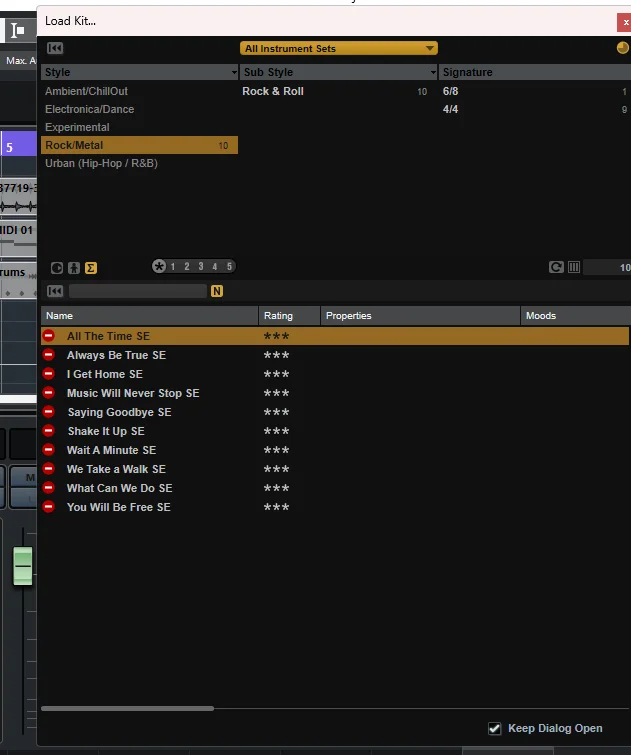Set rating filter to 3

(x=201, y=266)
